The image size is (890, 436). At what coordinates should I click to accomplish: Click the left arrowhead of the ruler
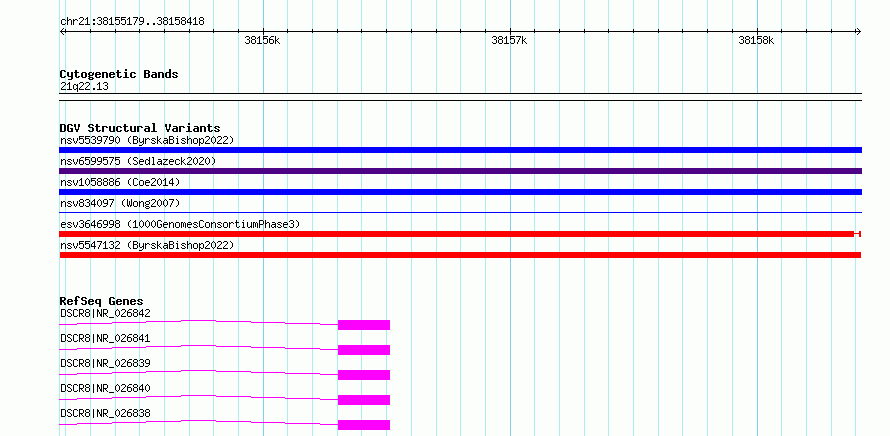[62, 32]
